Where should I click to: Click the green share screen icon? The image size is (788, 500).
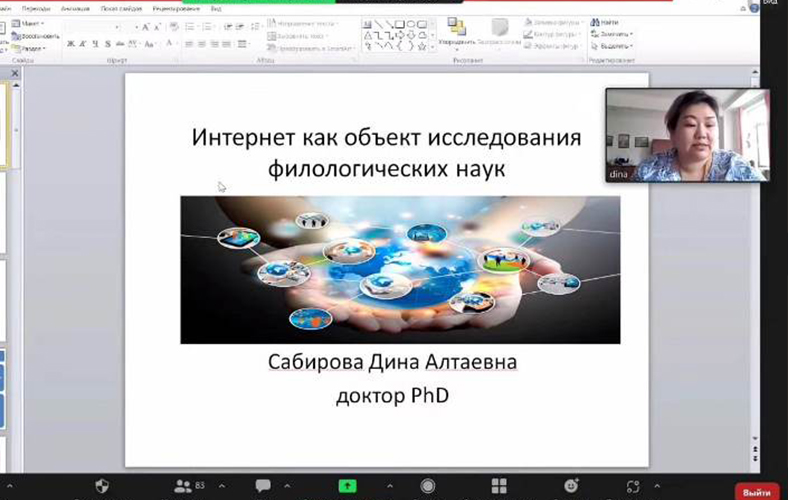pos(347,486)
